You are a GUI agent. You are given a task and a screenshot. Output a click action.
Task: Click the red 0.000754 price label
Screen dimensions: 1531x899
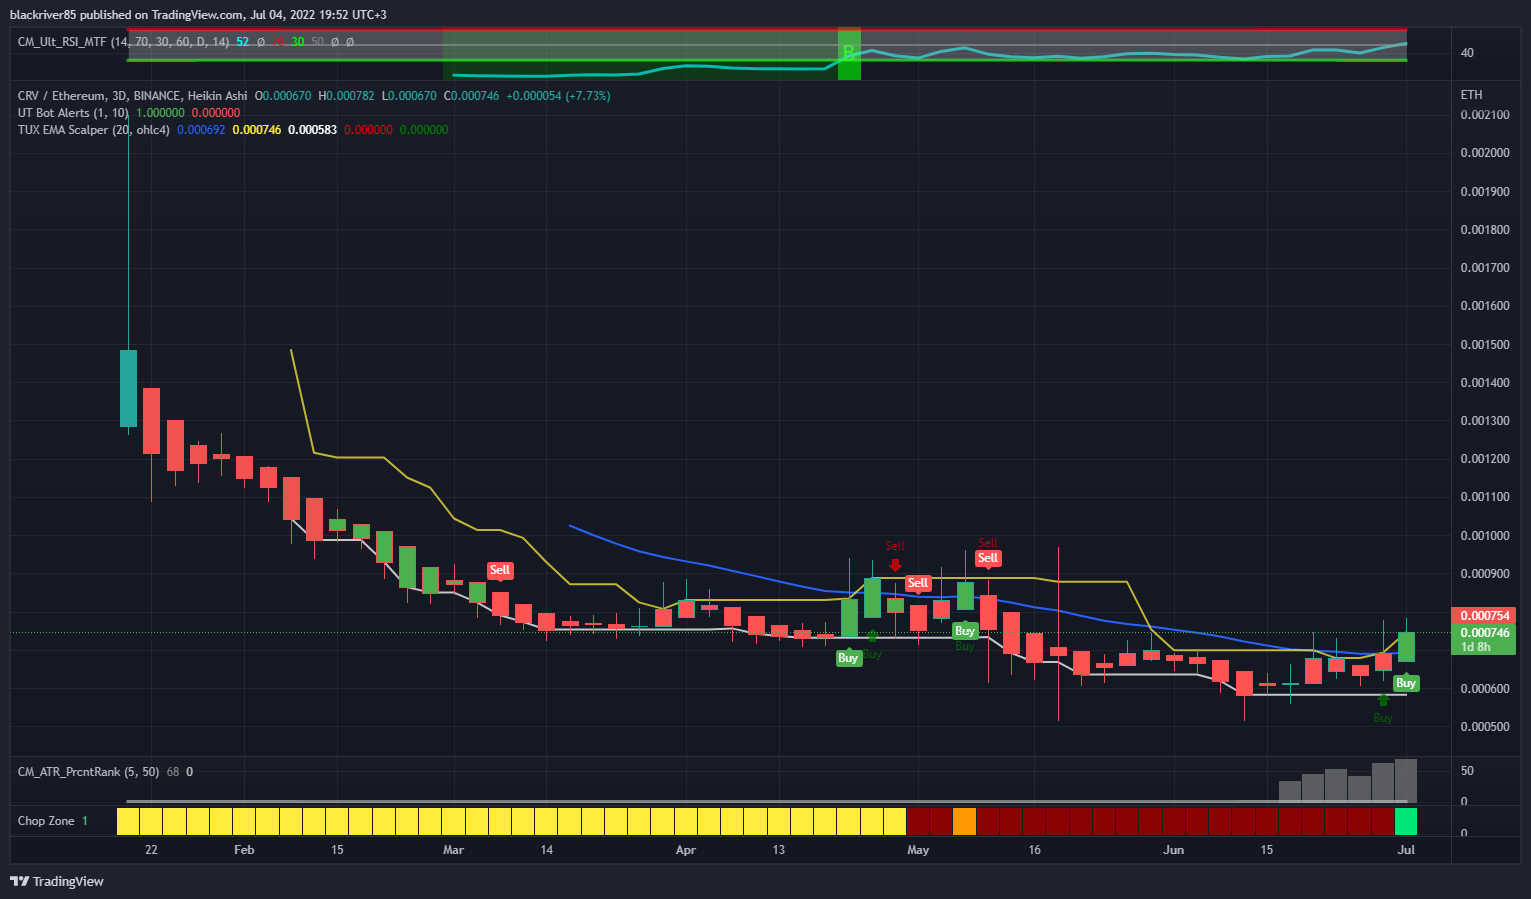(x=1484, y=616)
